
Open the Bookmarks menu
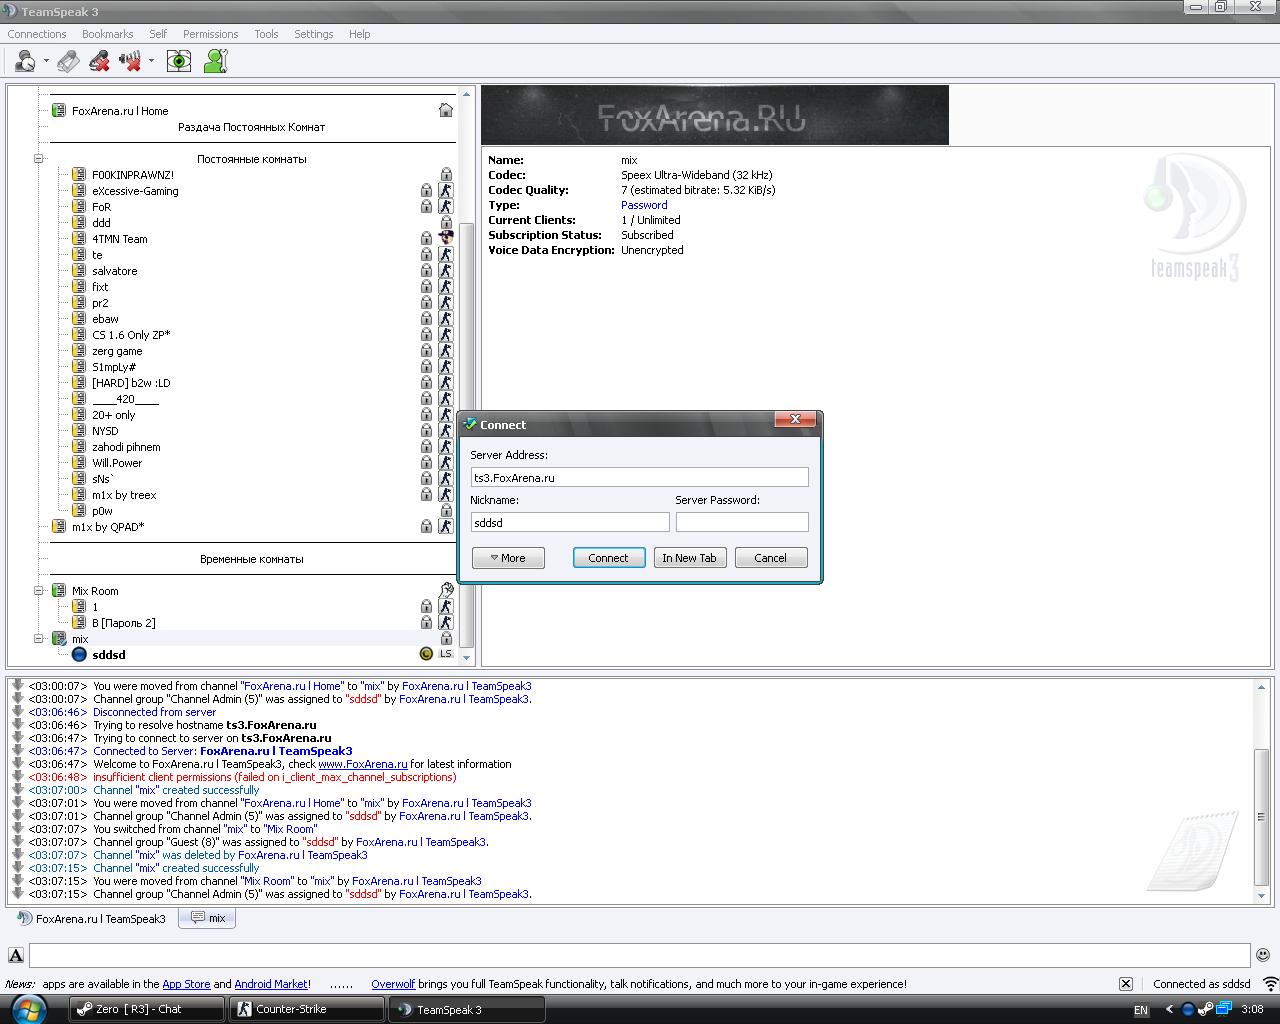tap(107, 34)
